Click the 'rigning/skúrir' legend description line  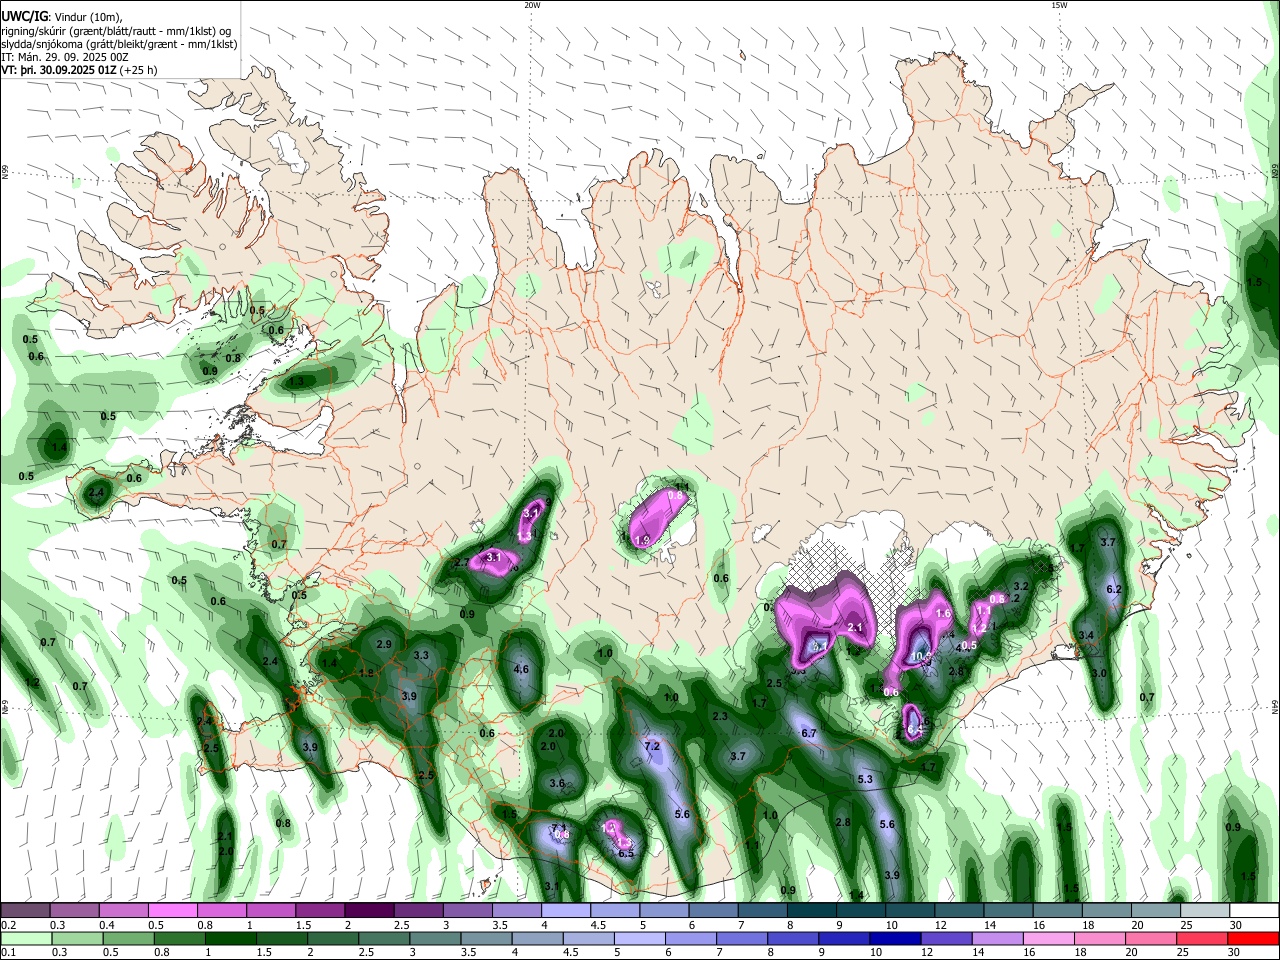click(x=117, y=31)
